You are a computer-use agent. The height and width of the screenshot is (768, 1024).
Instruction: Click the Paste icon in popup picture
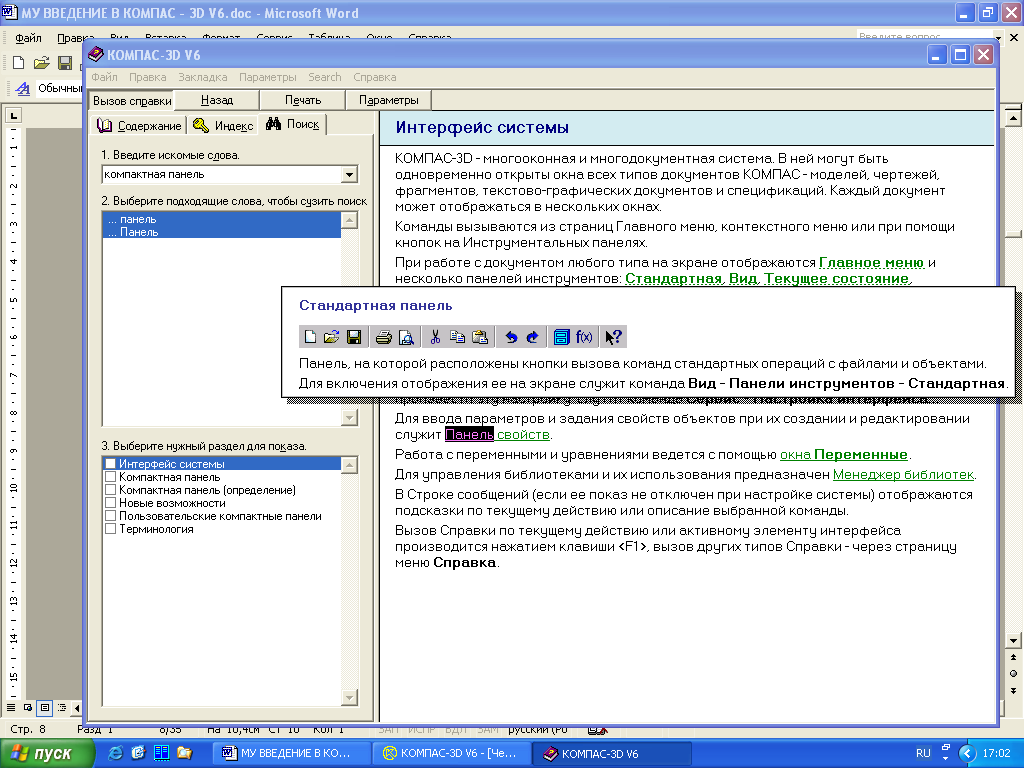(480, 337)
